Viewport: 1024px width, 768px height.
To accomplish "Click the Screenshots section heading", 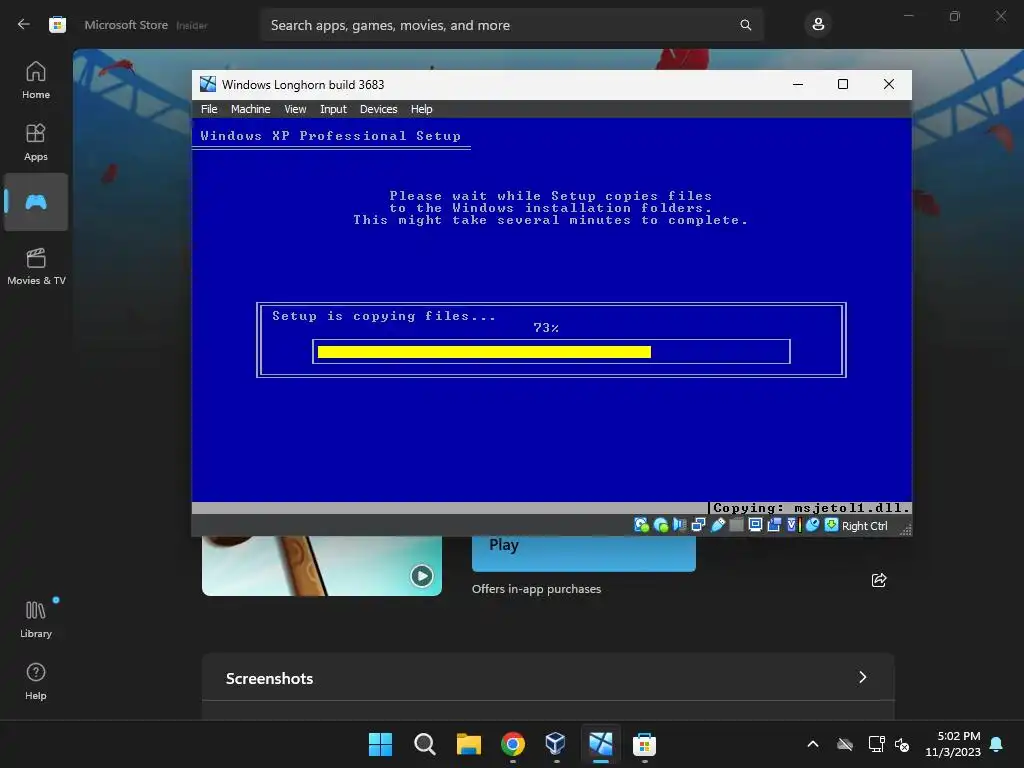I will 269,679.
